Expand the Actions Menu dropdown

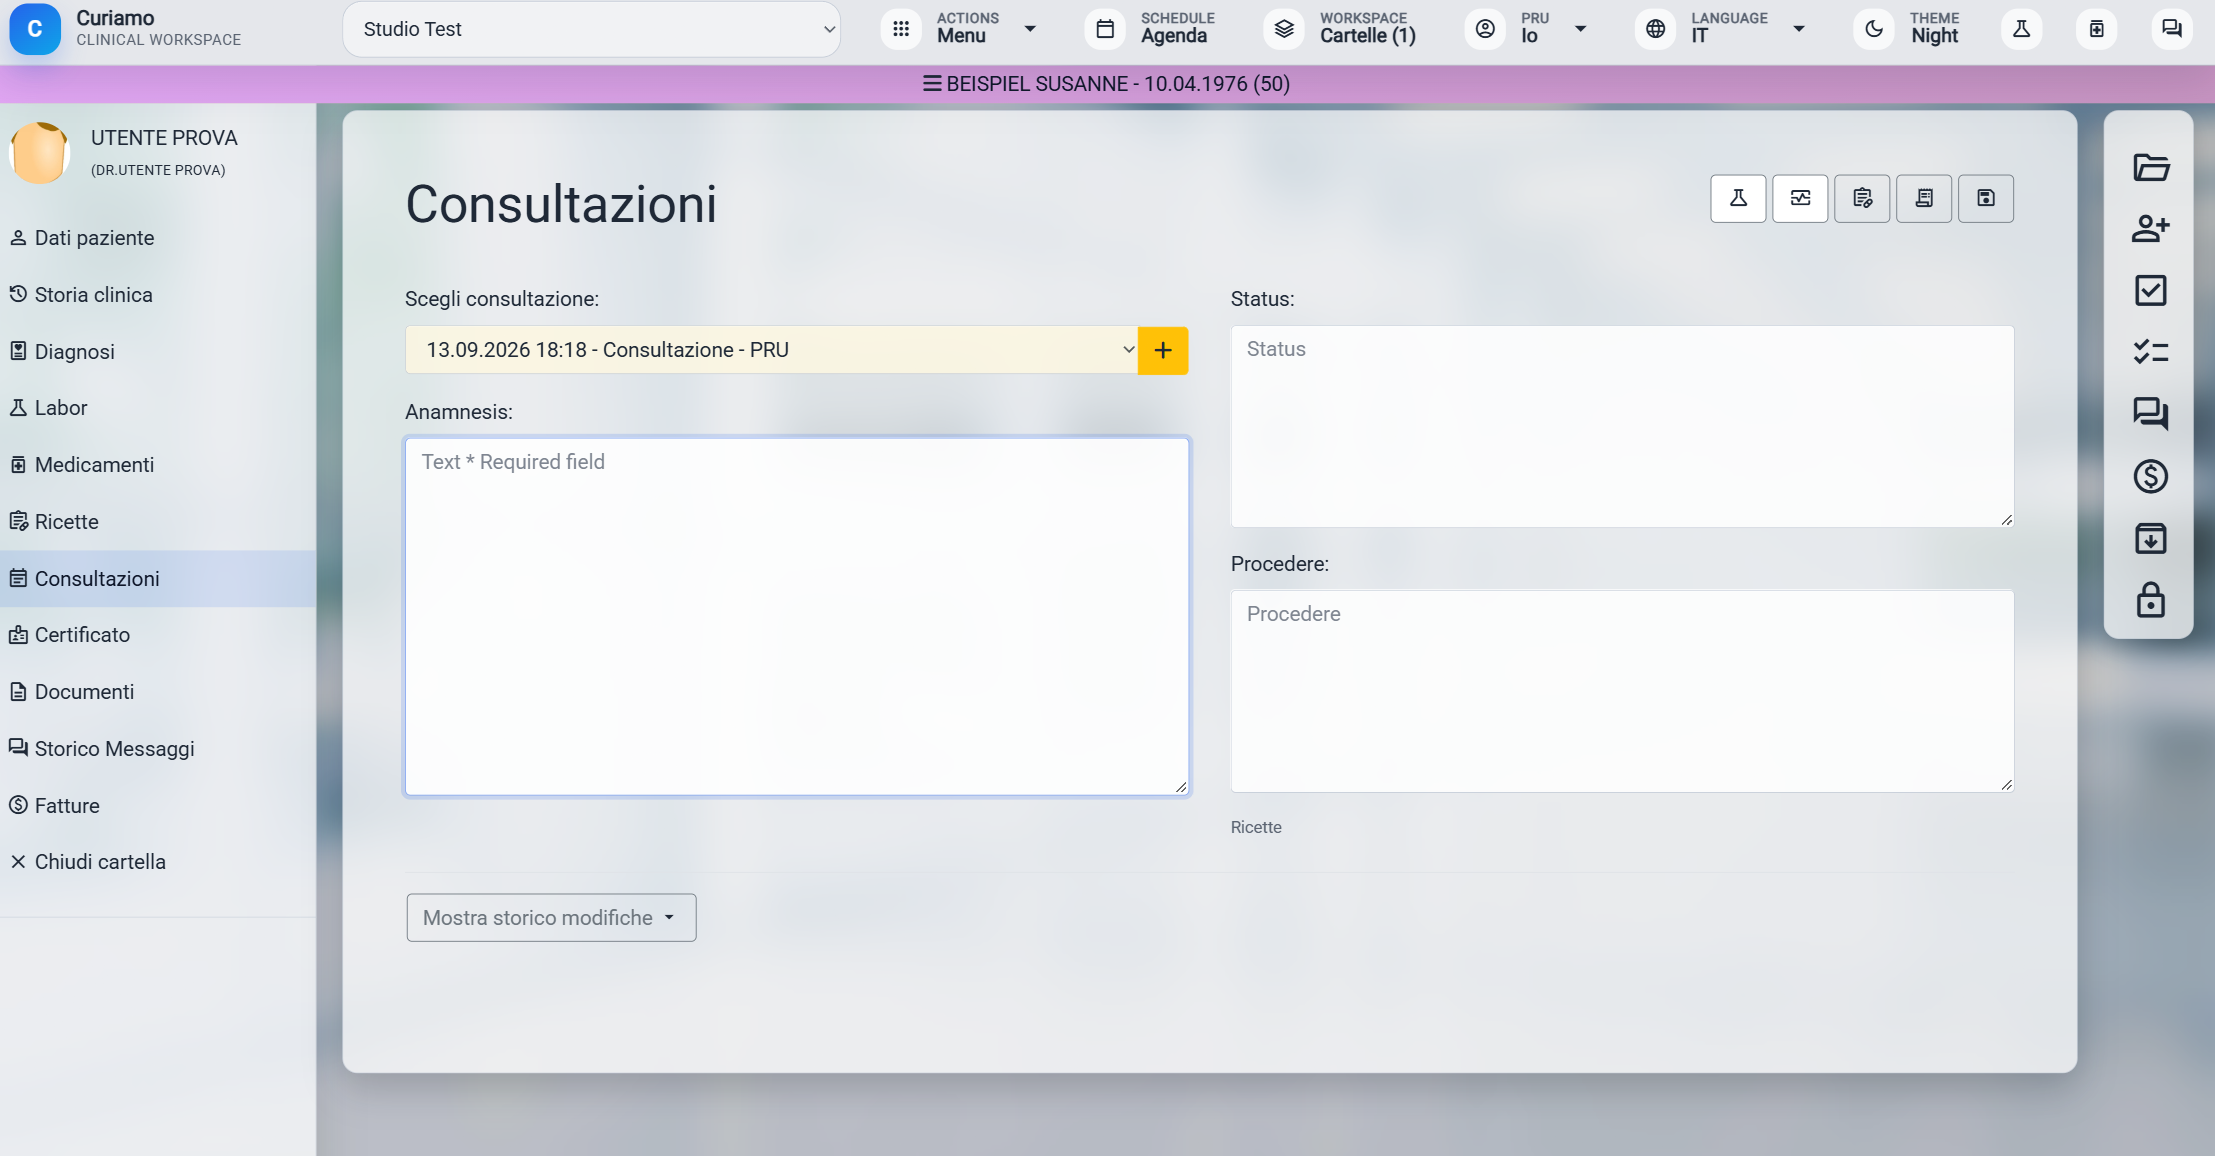960,29
